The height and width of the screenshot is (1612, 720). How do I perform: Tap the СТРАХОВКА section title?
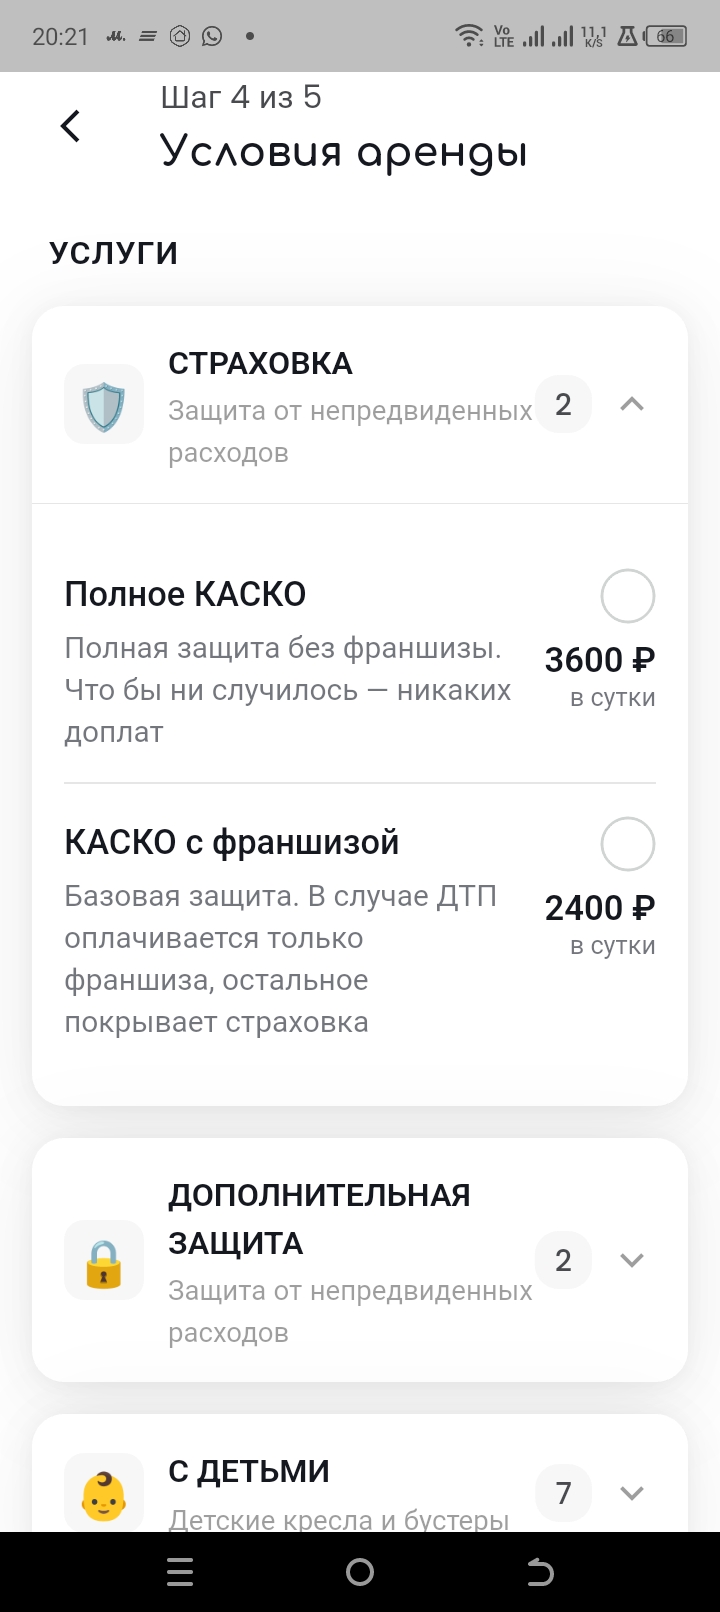click(x=260, y=364)
